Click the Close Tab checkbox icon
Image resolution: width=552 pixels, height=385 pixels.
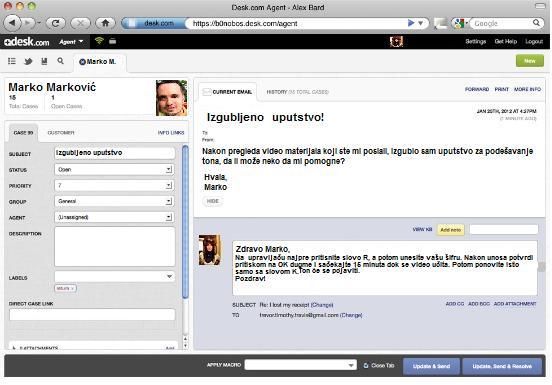366,366
